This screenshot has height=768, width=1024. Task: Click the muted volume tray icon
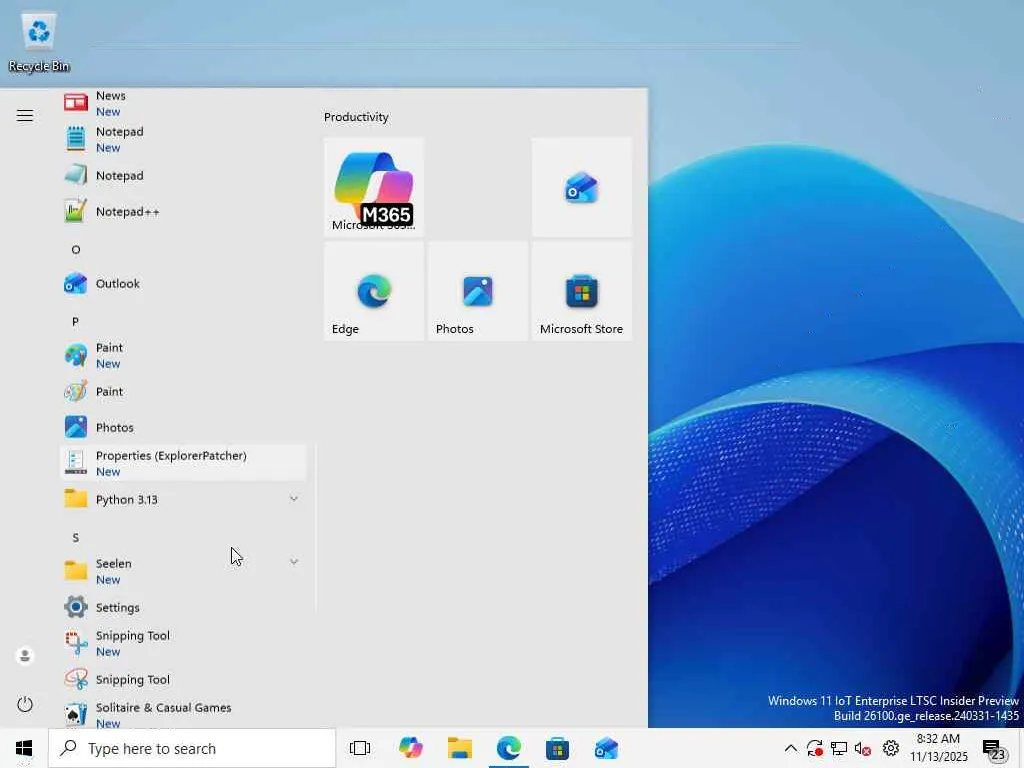(x=863, y=748)
